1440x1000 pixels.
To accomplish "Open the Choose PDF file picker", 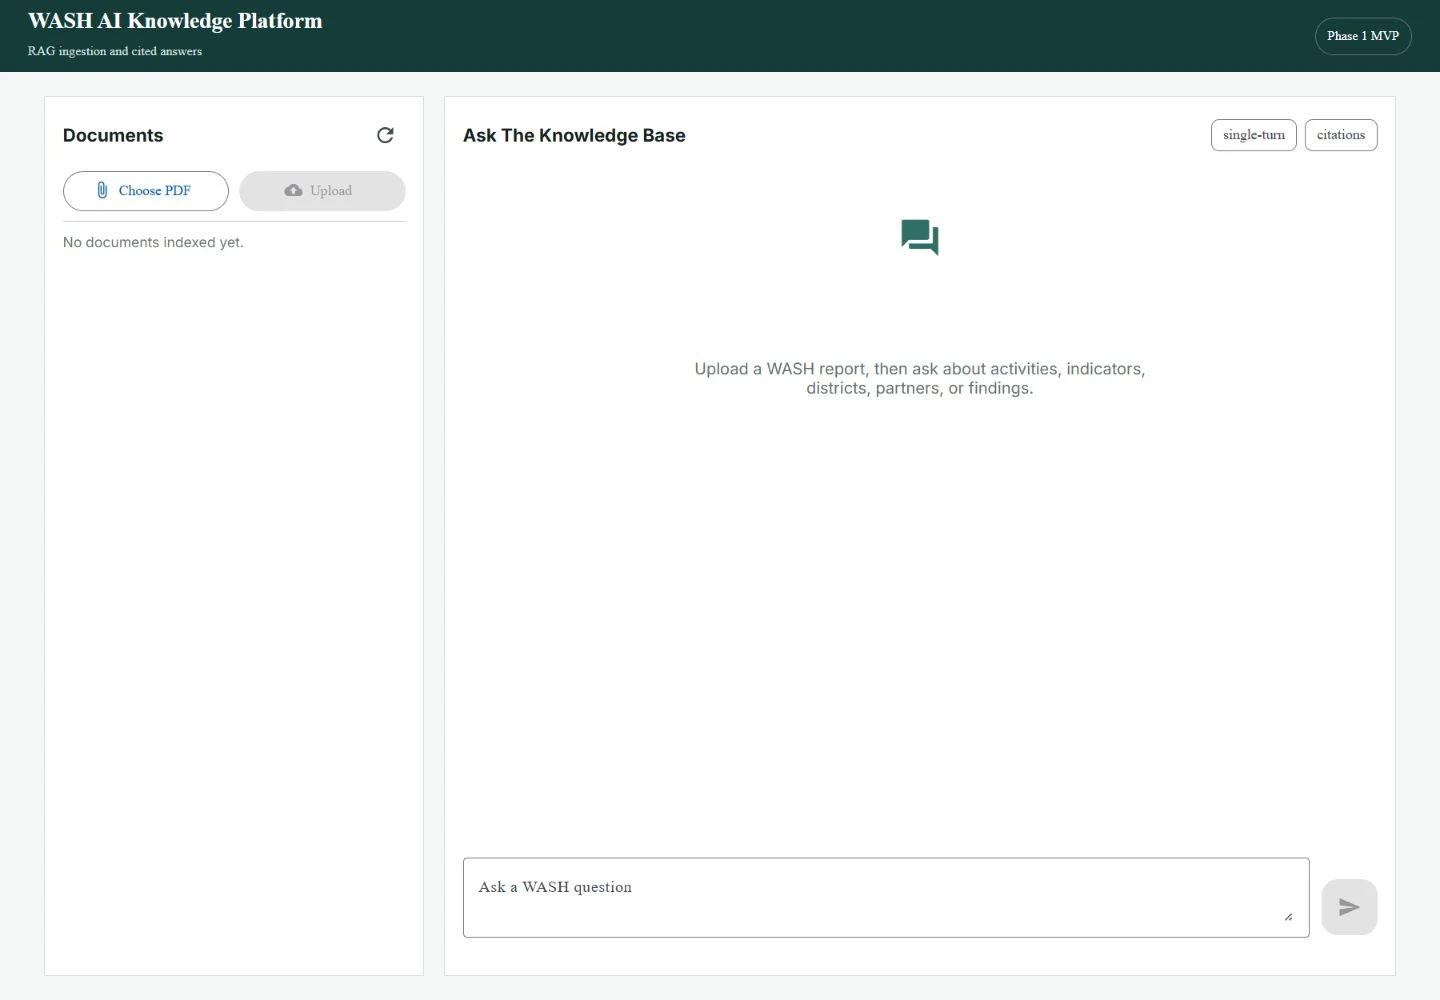I will 146,191.
